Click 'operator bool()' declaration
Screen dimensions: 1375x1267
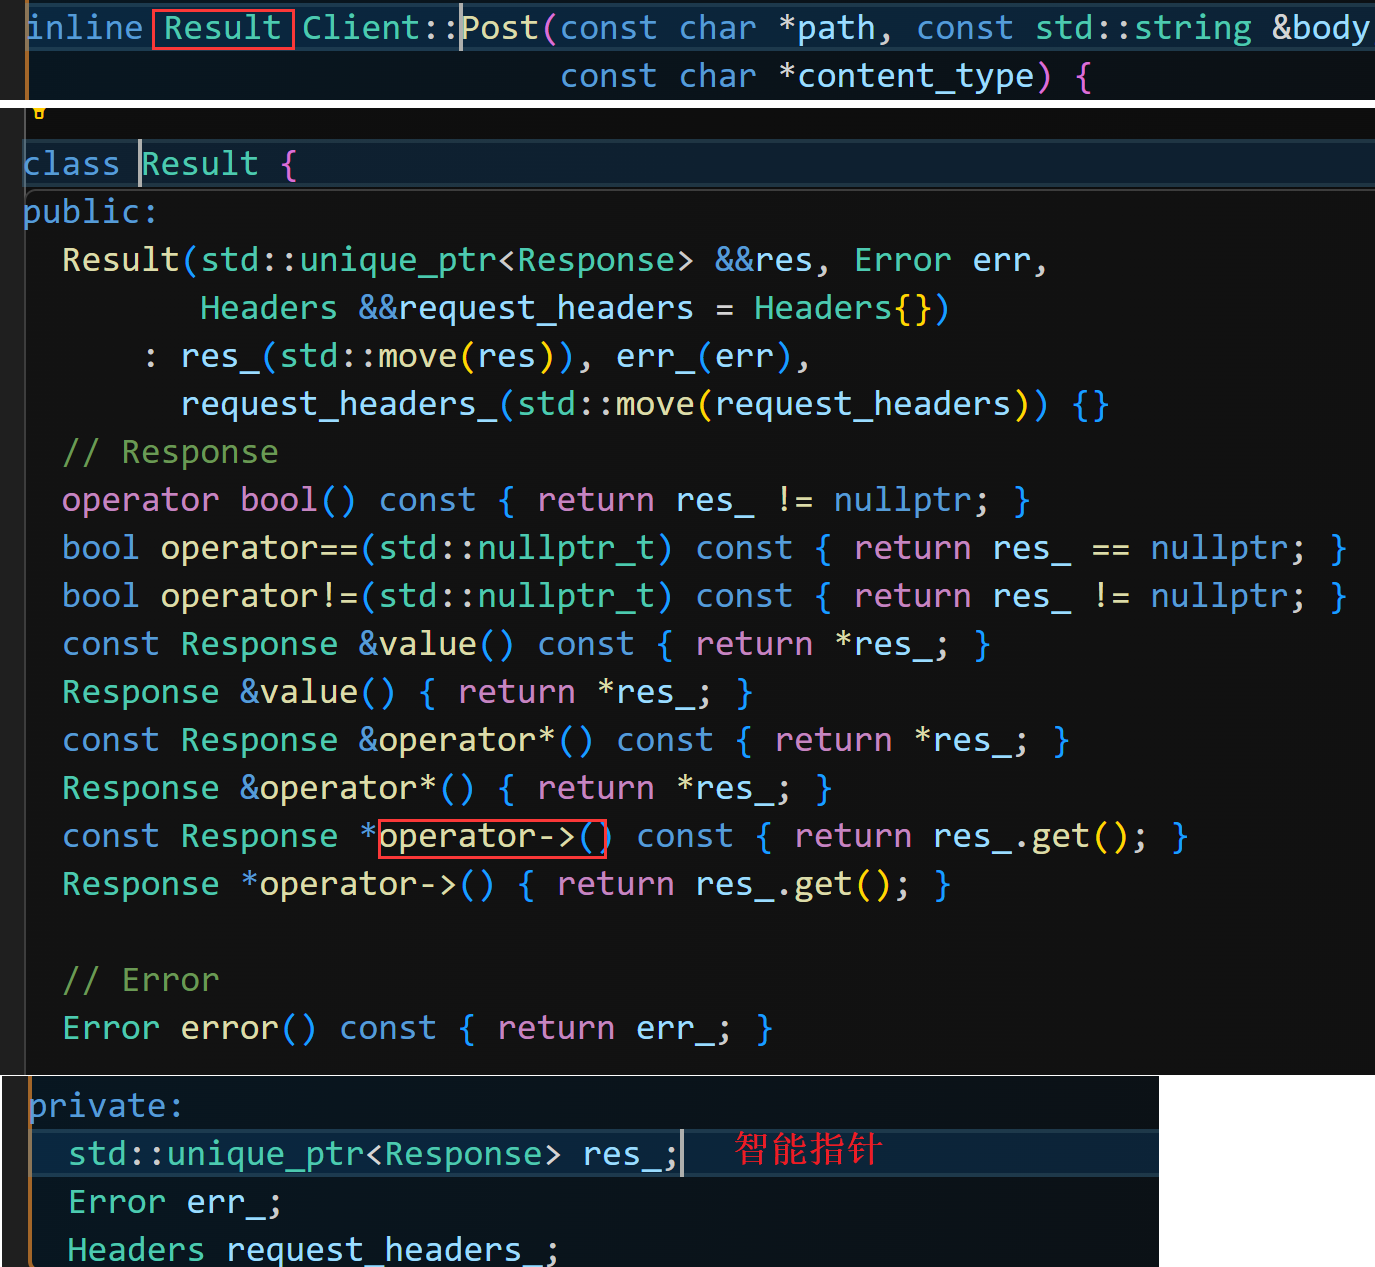click(x=209, y=500)
